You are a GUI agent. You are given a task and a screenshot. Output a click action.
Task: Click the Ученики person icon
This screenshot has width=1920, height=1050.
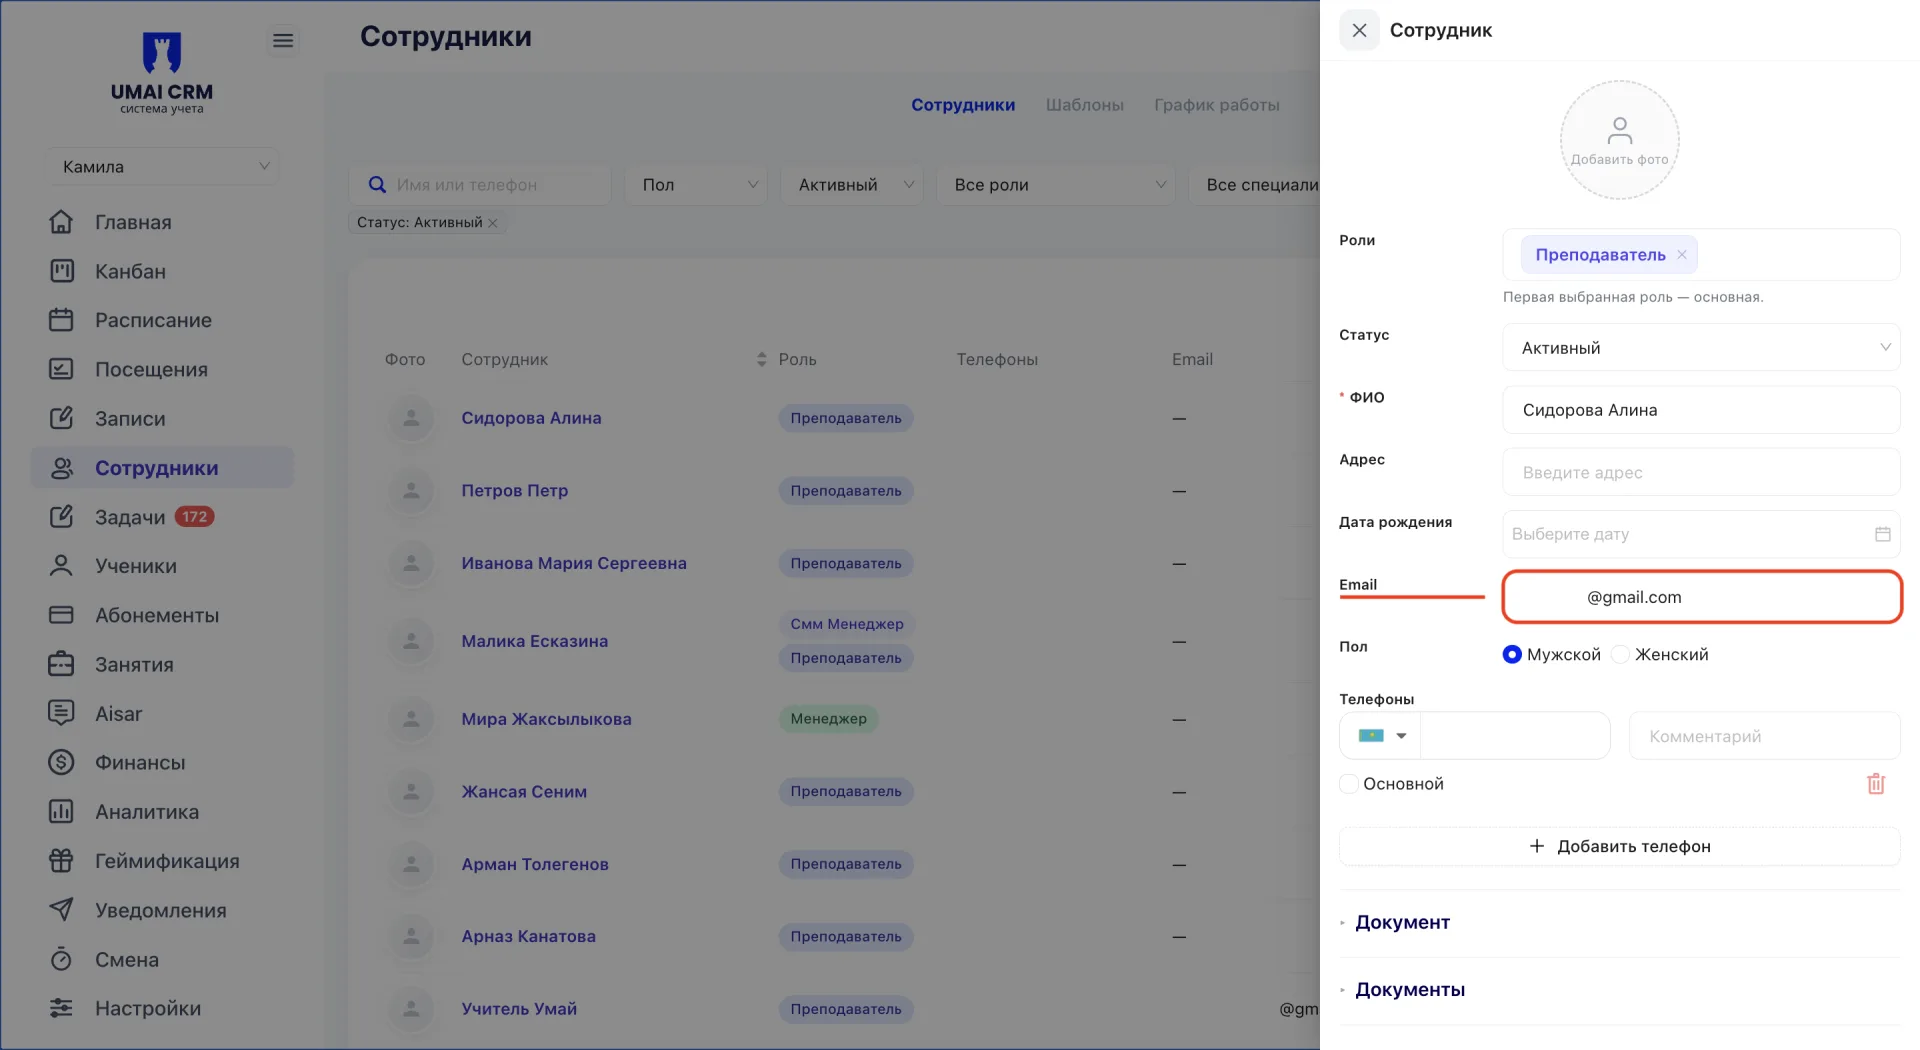pos(61,566)
